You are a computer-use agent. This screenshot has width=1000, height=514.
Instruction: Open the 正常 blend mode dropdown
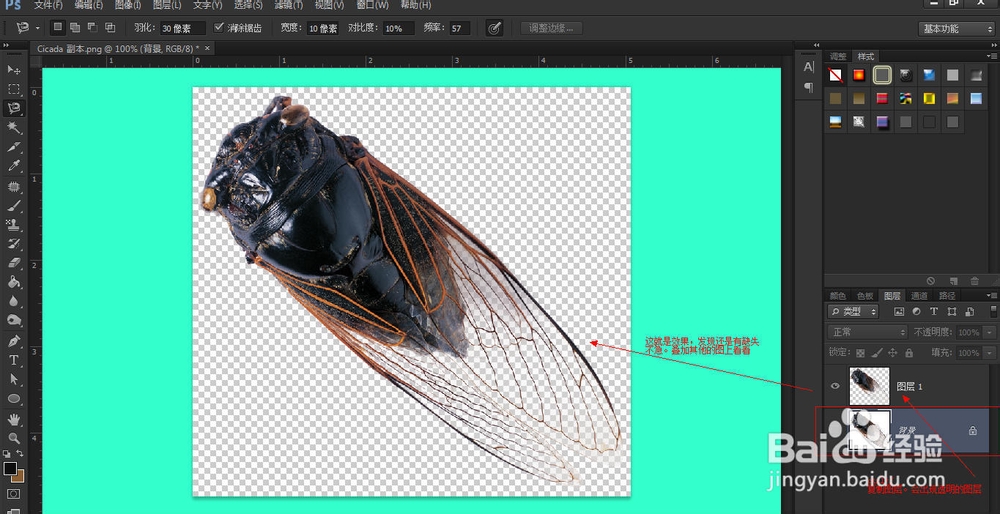point(867,332)
